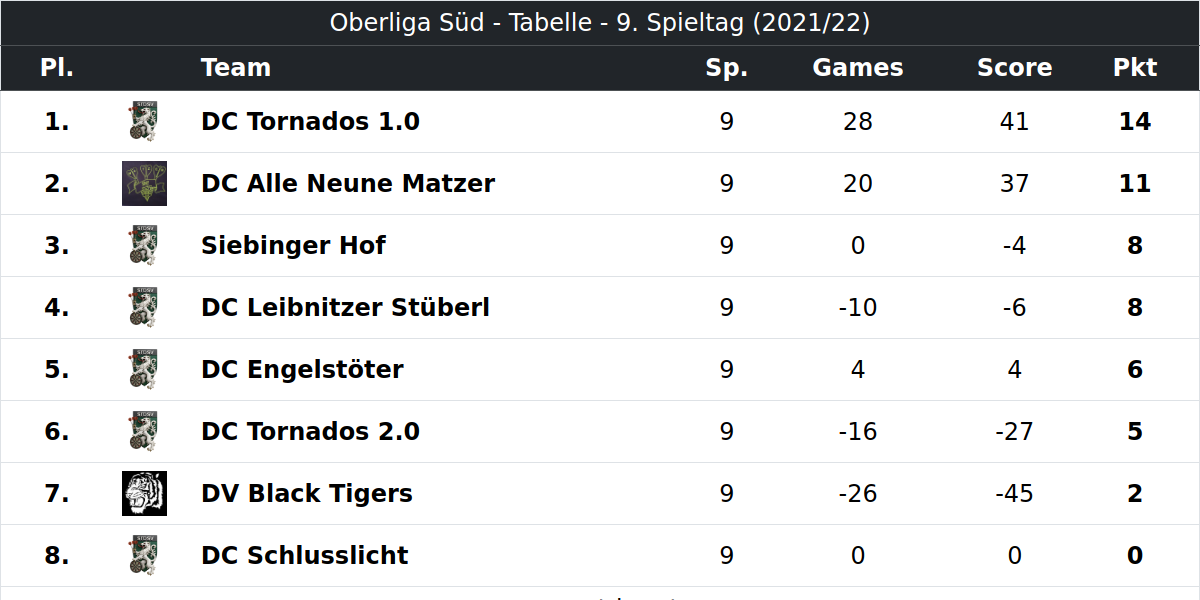Viewport: 1200px width, 600px height.
Task: Click the Pkt column header
Action: (x=1135, y=68)
